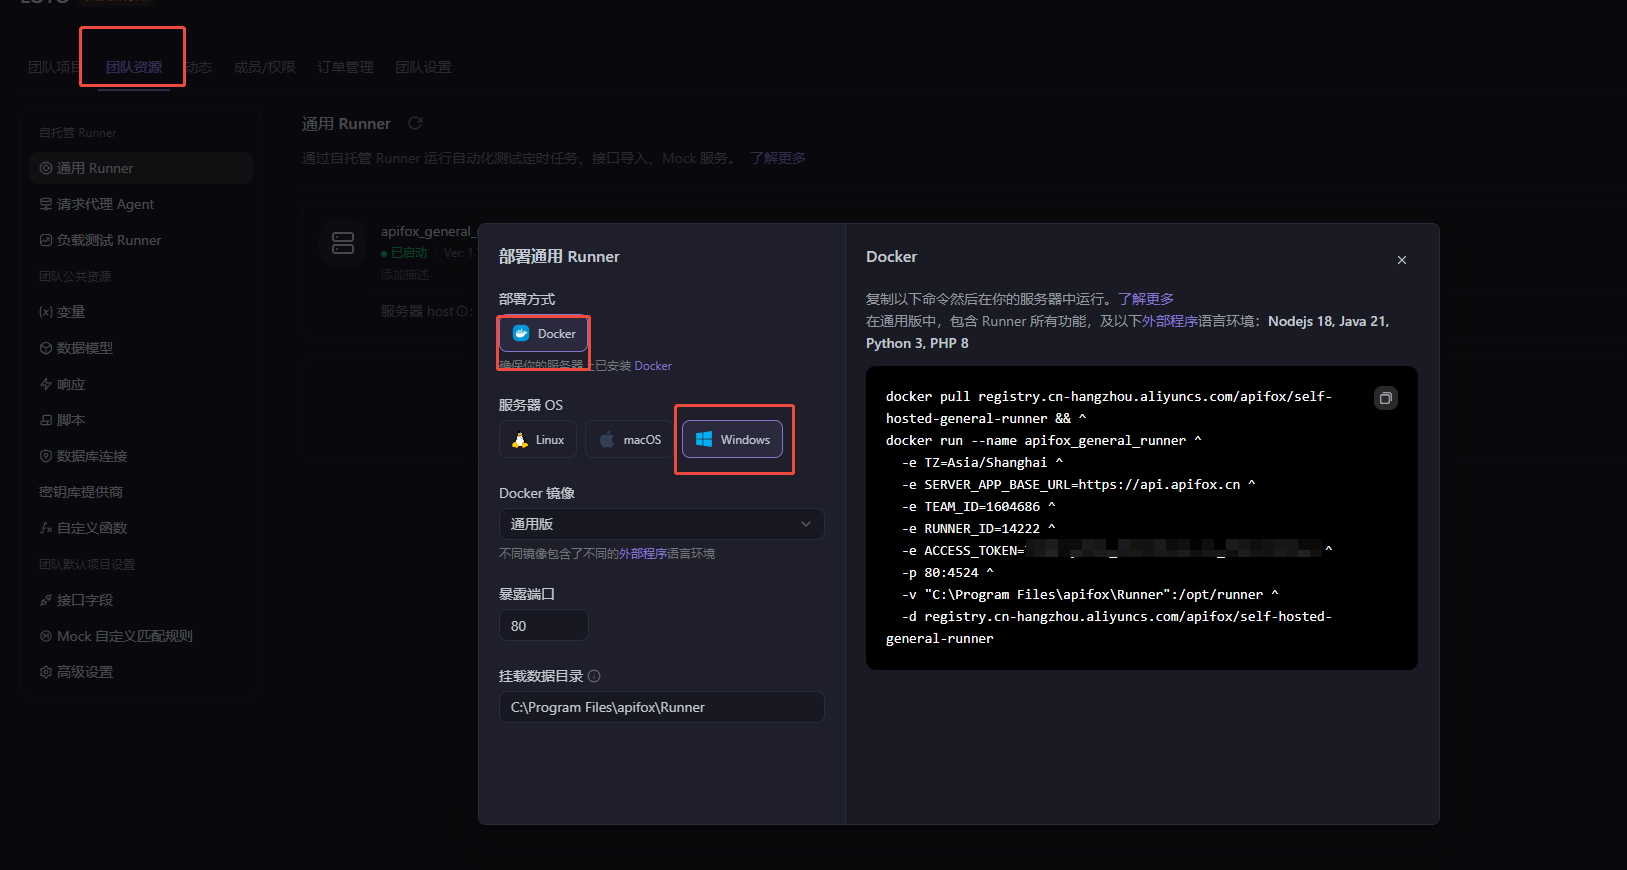1627x870 pixels.
Task: Click the Linux penguin icon
Action: [519, 440]
